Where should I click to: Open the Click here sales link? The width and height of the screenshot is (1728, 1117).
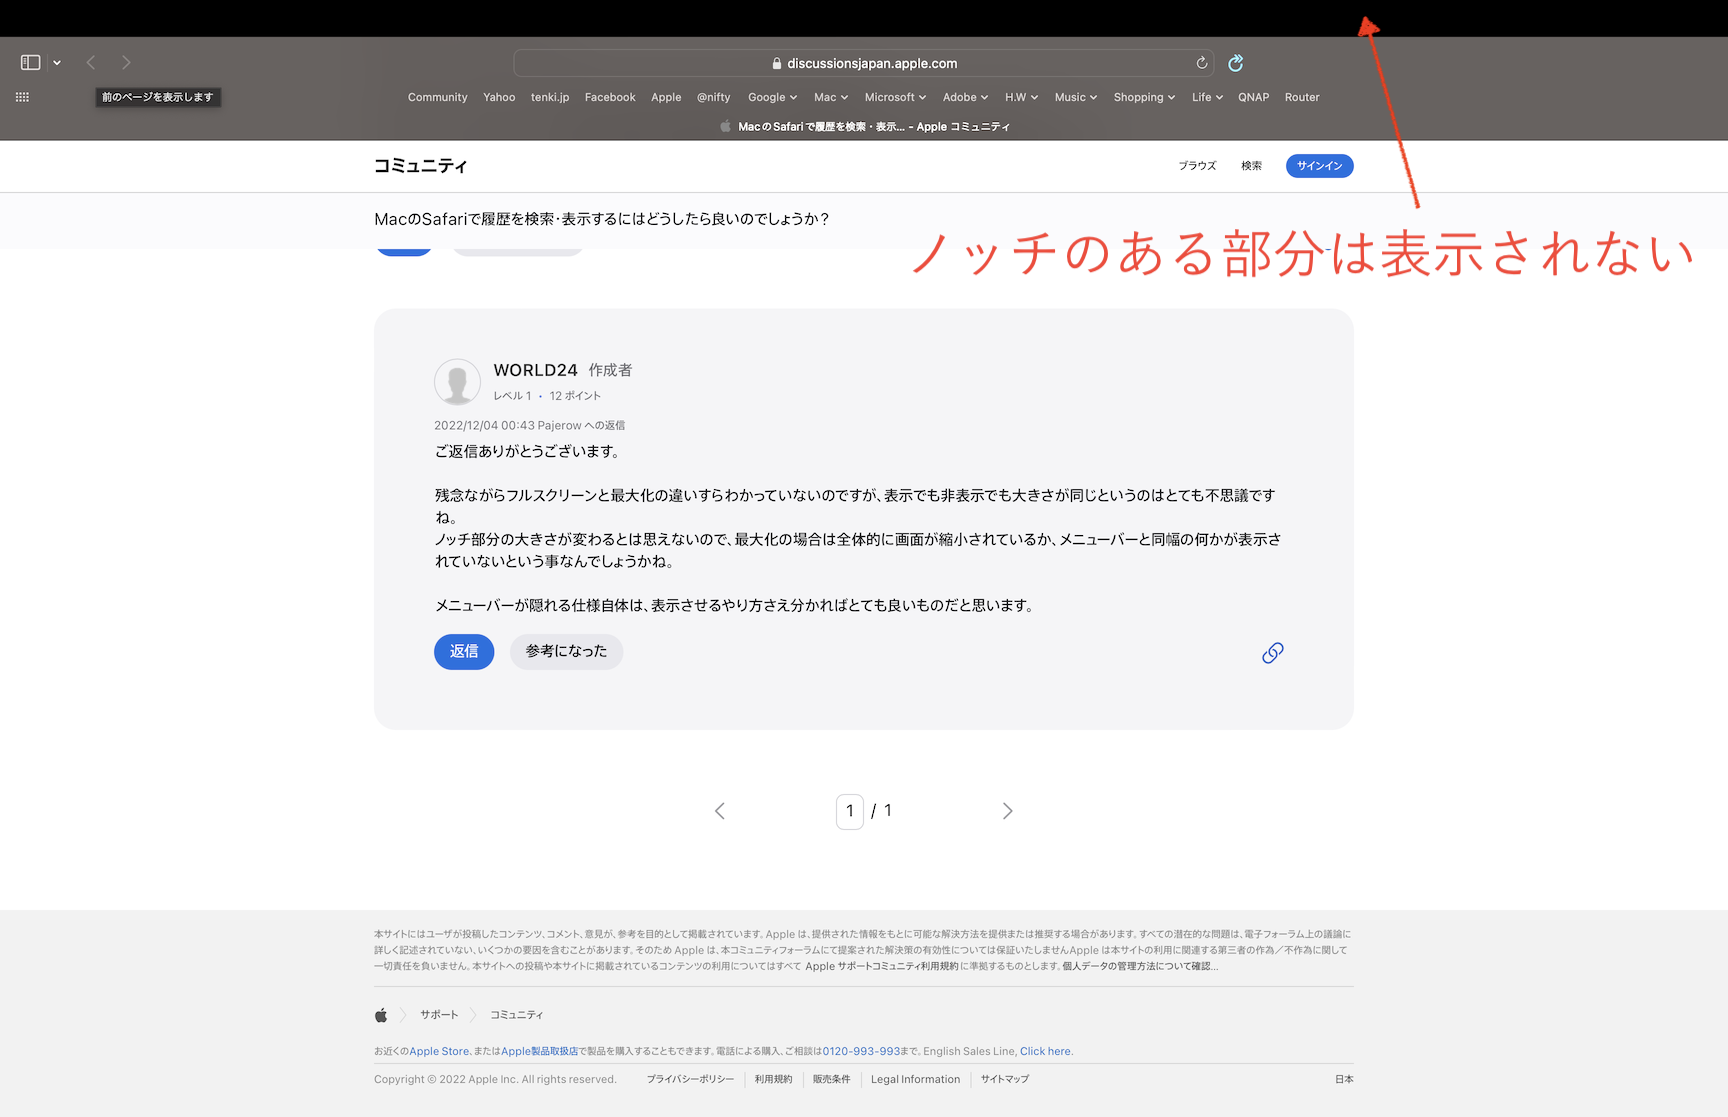tap(1045, 1051)
